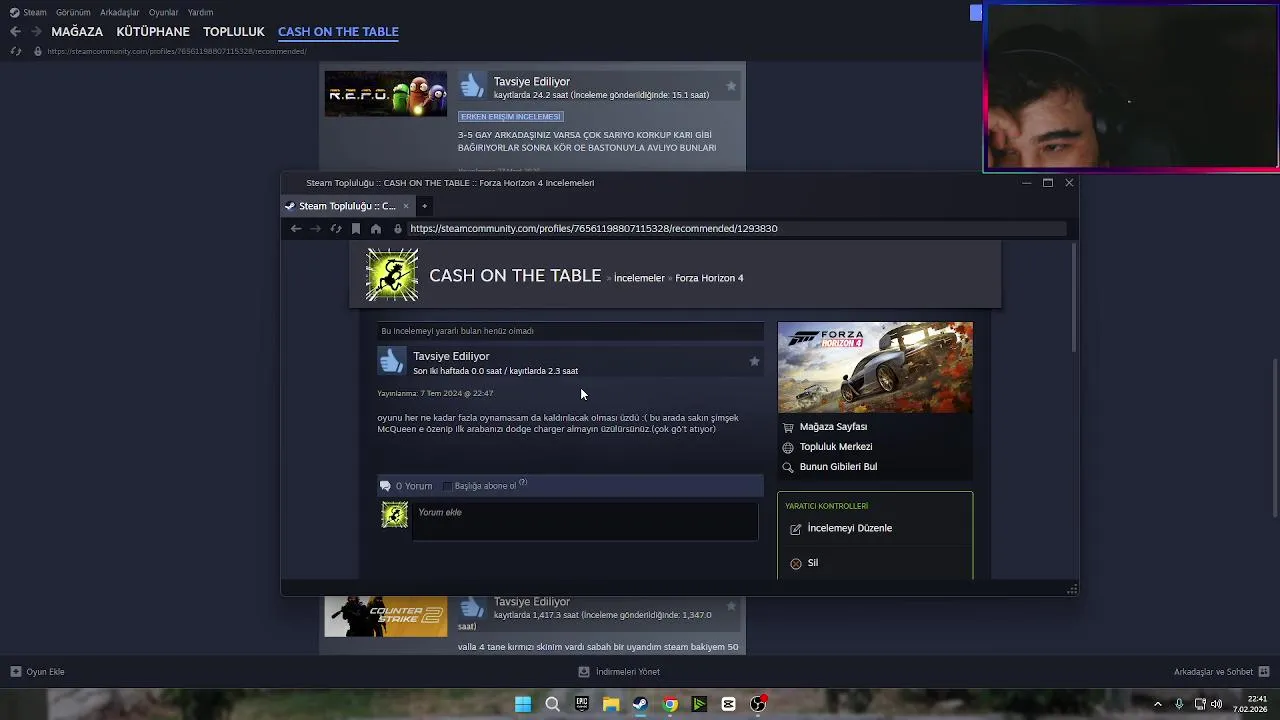Click Bunun Gibileri Bul link
The height and width of the screenshot is (720, 1280).
coord(838,467)
